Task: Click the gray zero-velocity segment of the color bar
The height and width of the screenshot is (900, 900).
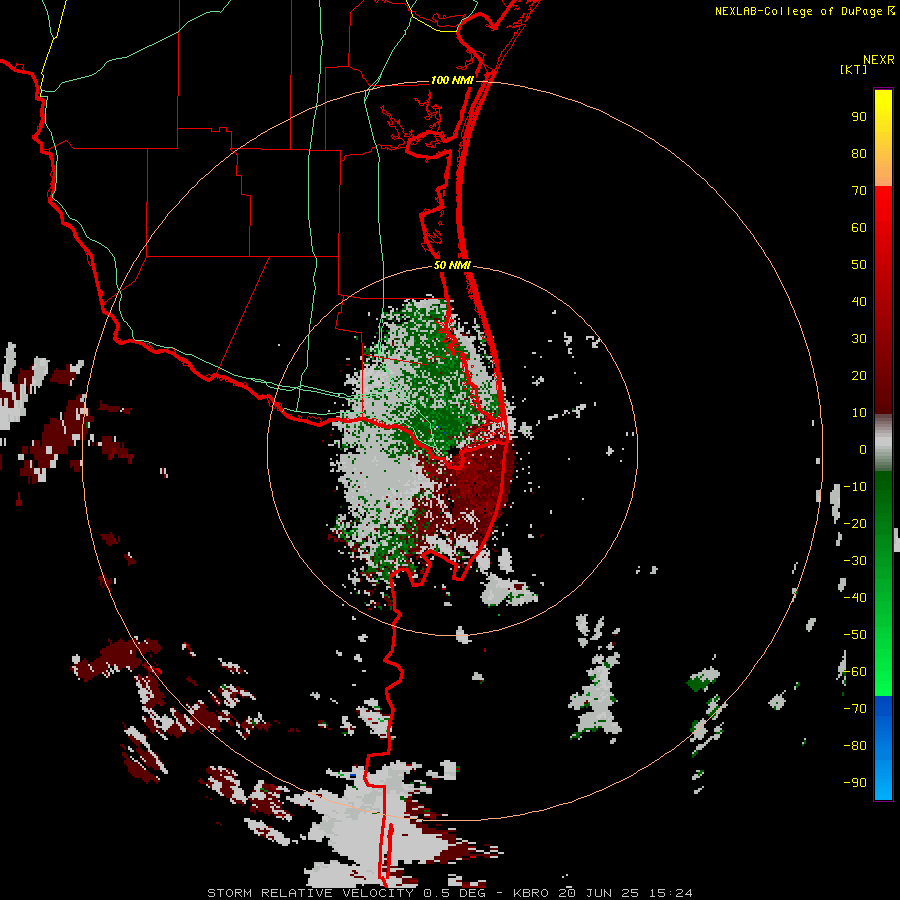Action: (x=883, y=443)
